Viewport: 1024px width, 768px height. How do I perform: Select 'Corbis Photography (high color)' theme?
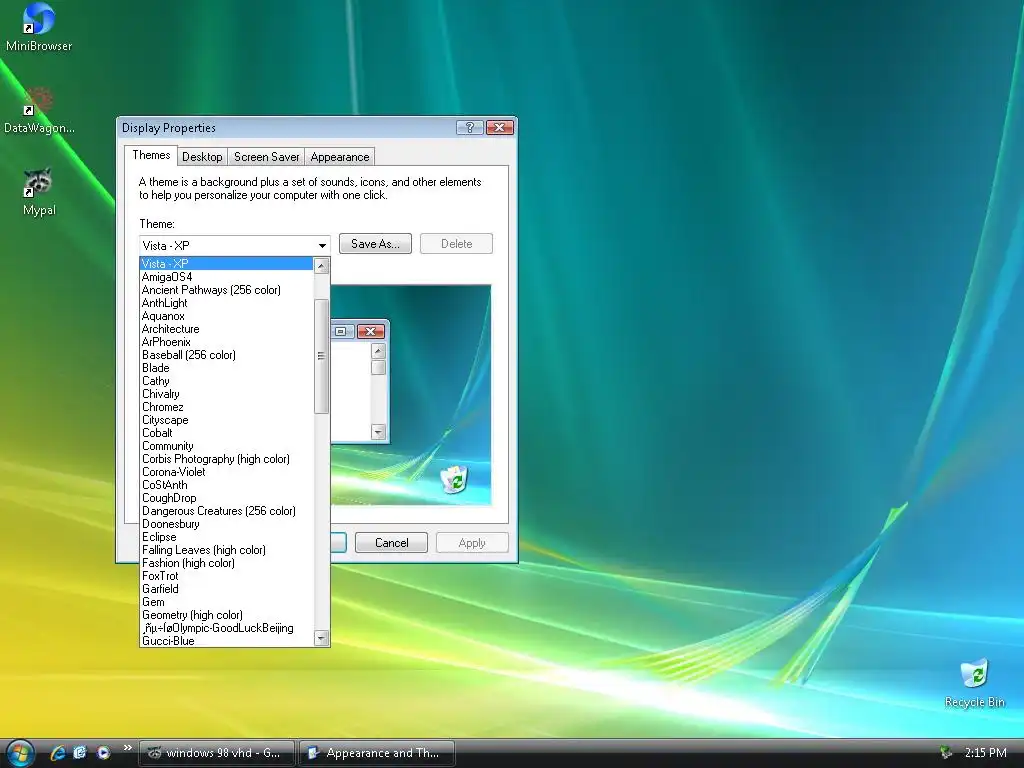pos(227,459)
